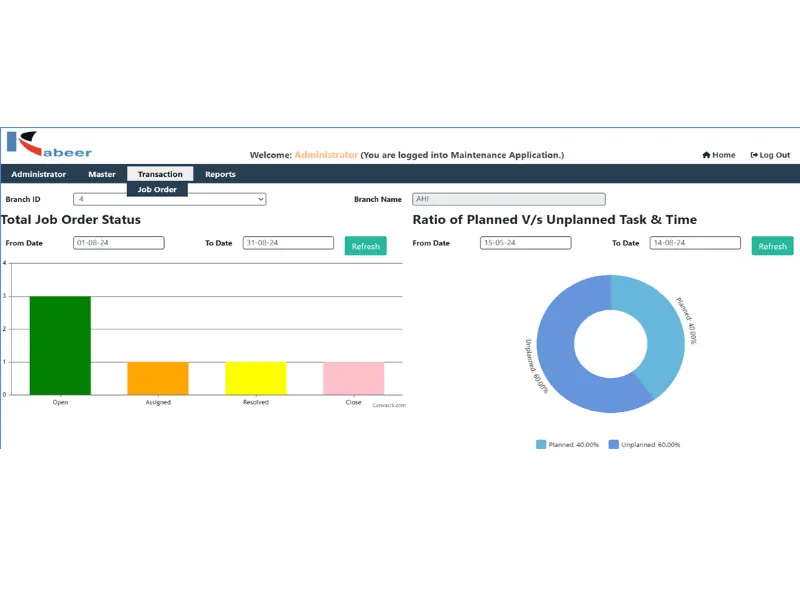Viewport: 800px width, 600px height.
Task: Open the Administrator menu
Action: 38,173
